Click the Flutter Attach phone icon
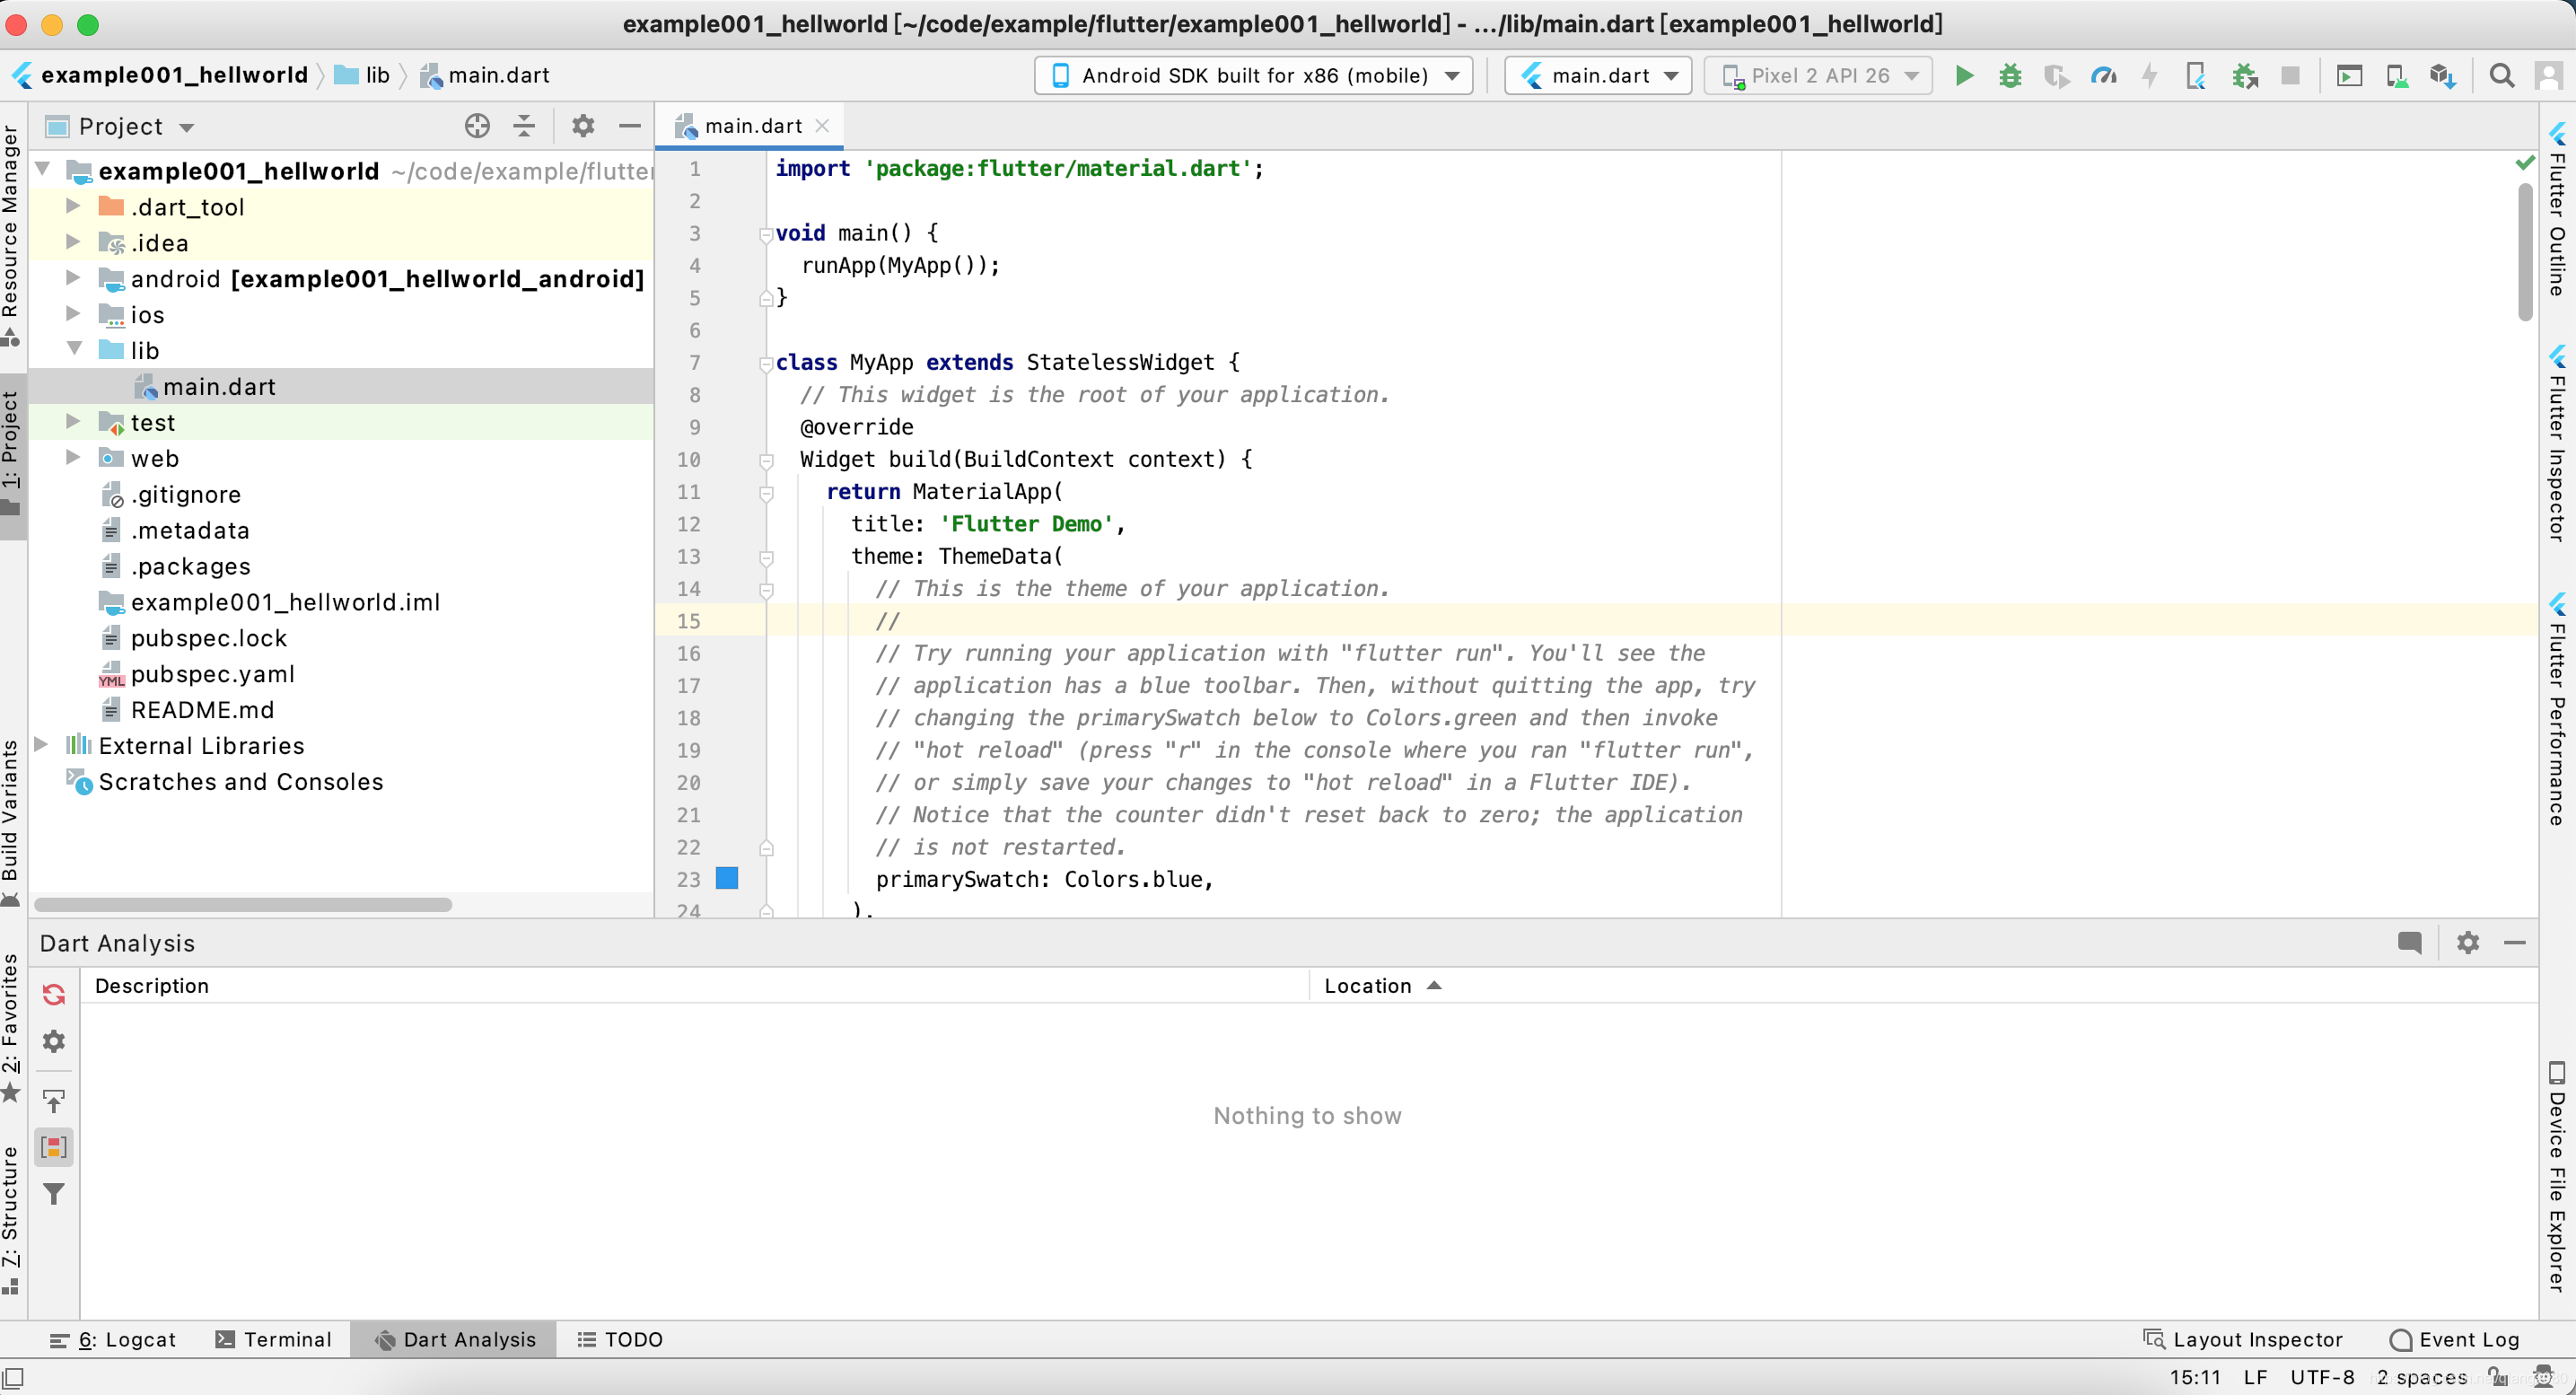Viewport: 2576px width, 1395px height. tap(2196, 76)
